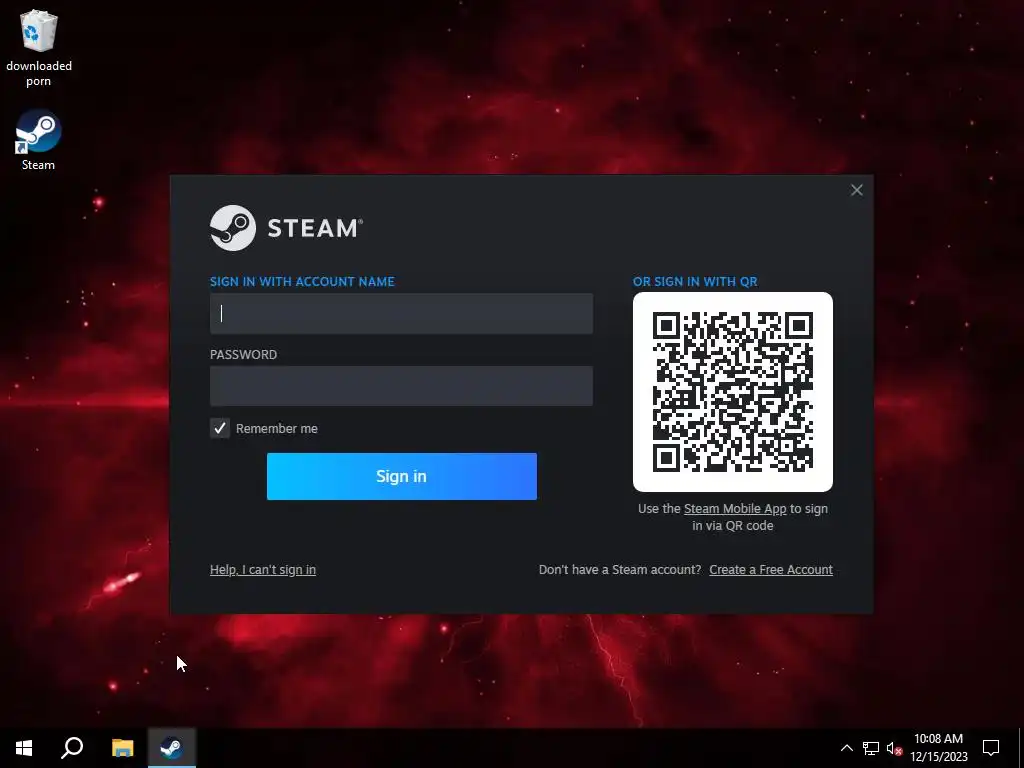This screenshot has width=1024, height=768.
Task: Open the Steam desktop shortcut
Action: (x=39, y=140)
